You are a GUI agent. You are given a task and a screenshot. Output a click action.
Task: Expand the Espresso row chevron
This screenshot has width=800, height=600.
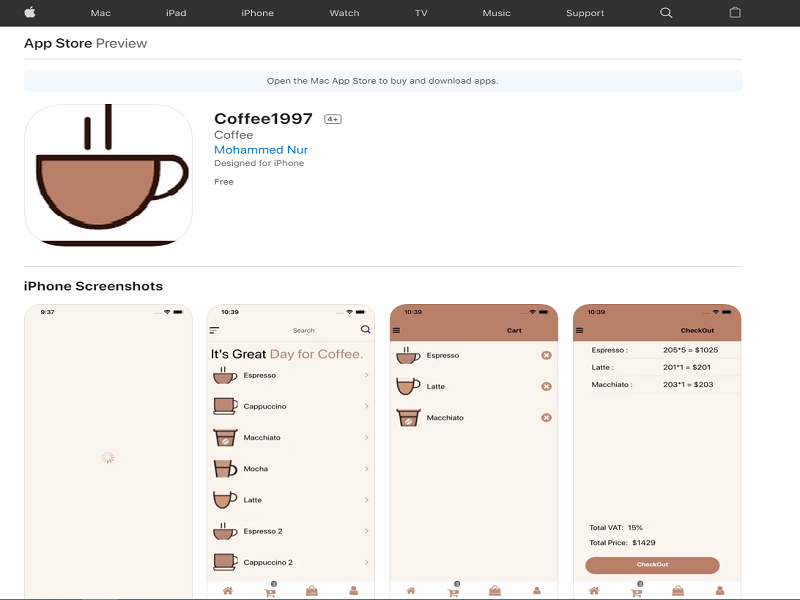(x=366, y=375)
